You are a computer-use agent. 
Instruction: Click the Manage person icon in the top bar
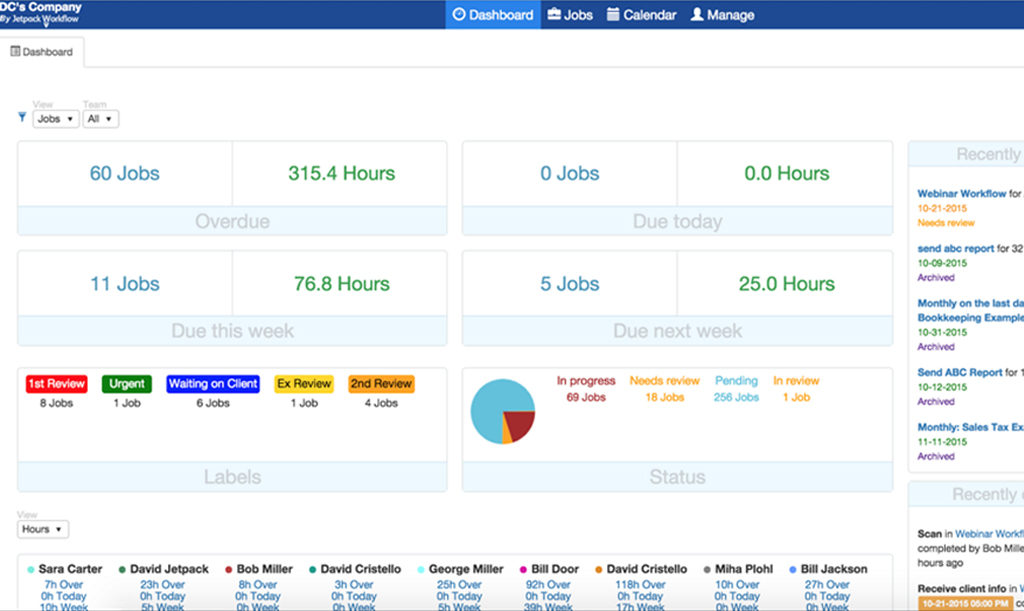(x=697, y=14)
